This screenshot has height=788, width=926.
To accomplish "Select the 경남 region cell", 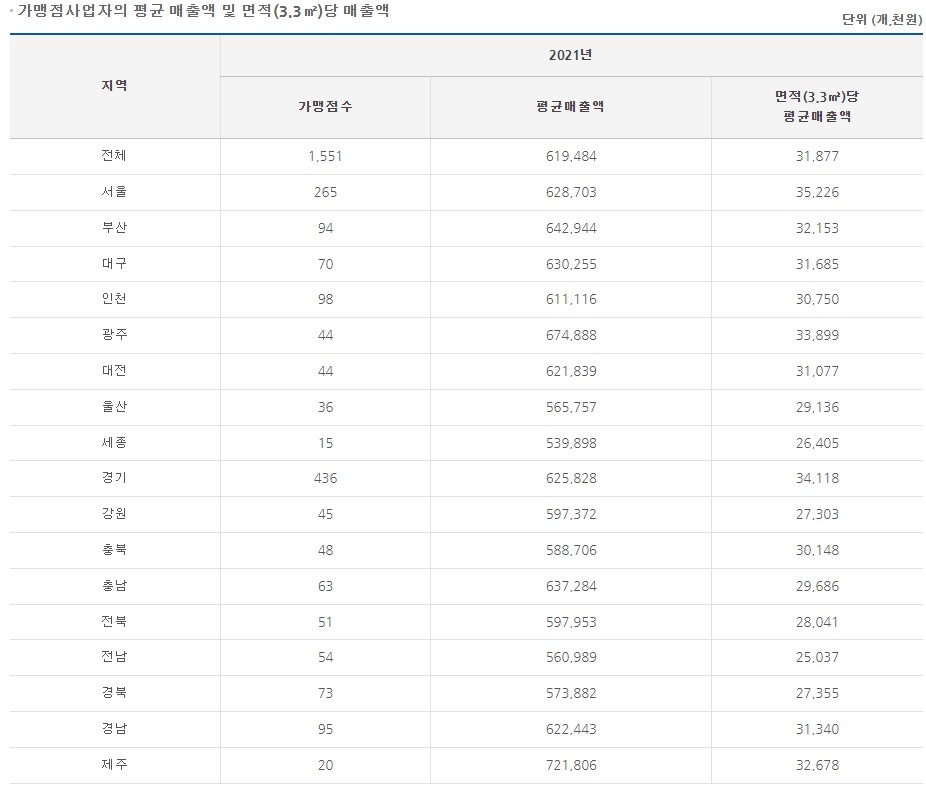I will pyautogui.click(x=114, y=728).
